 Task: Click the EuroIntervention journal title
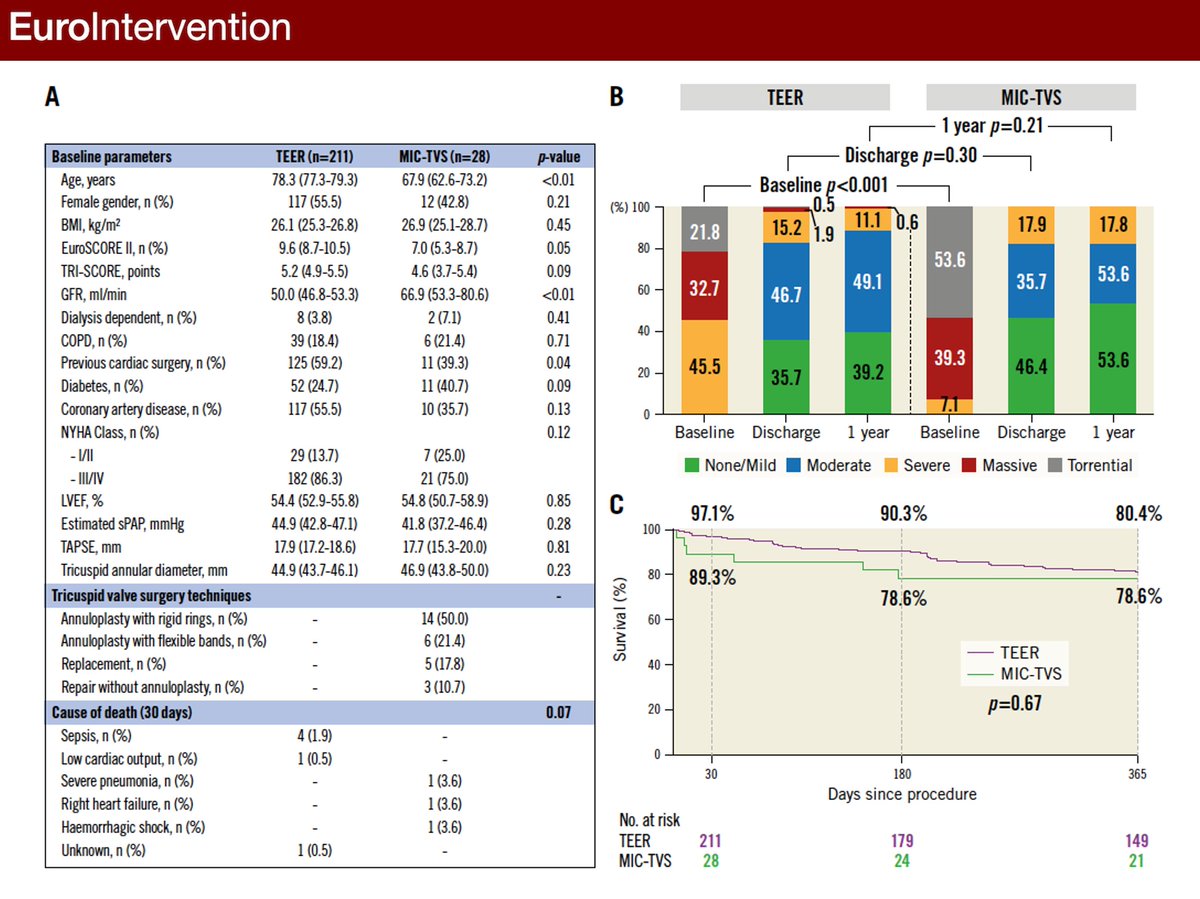(x=150, y=29)
